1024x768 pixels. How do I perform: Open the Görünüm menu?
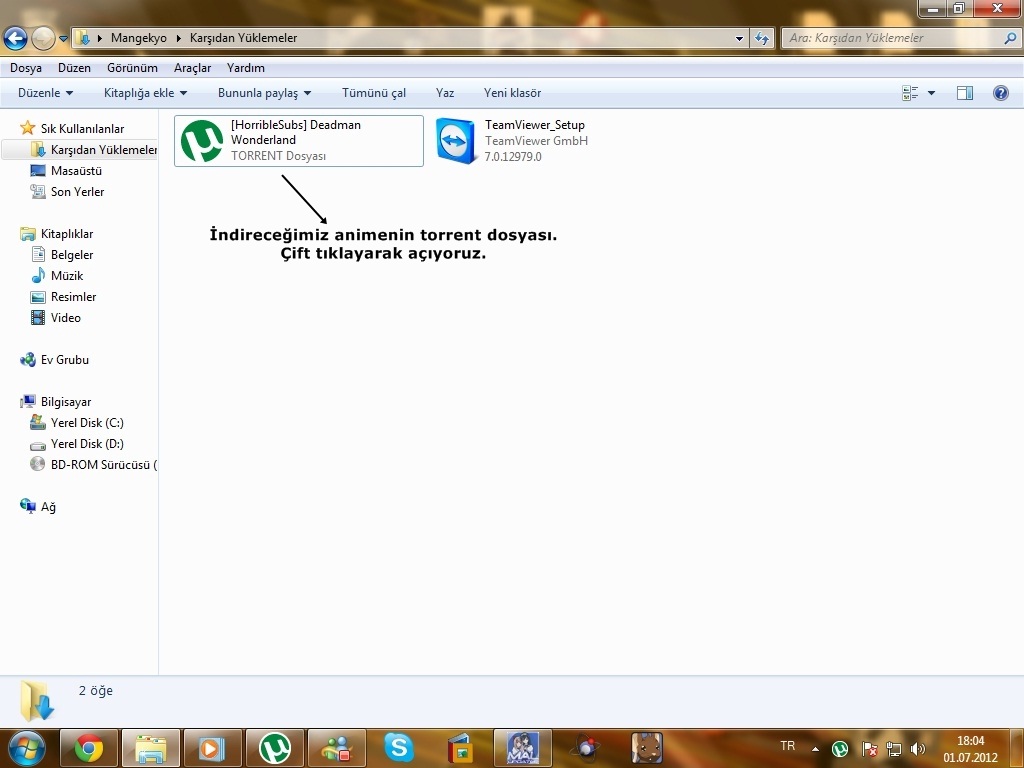pos(133,68)
